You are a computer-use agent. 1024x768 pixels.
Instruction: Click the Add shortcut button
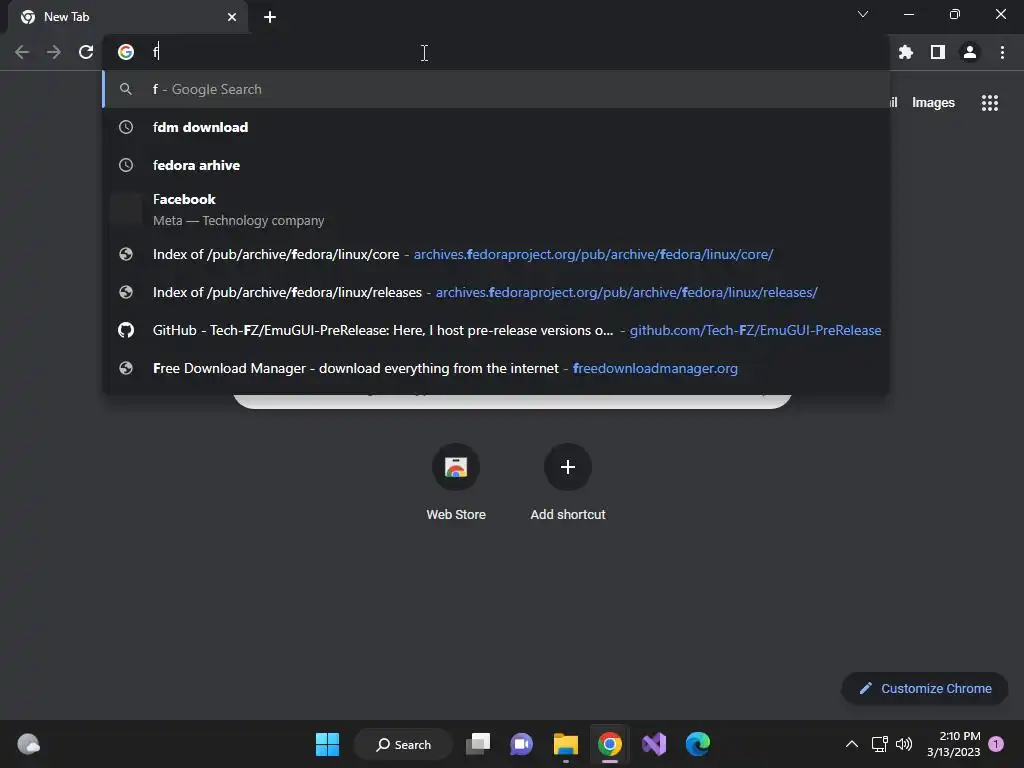pos(568,483)
